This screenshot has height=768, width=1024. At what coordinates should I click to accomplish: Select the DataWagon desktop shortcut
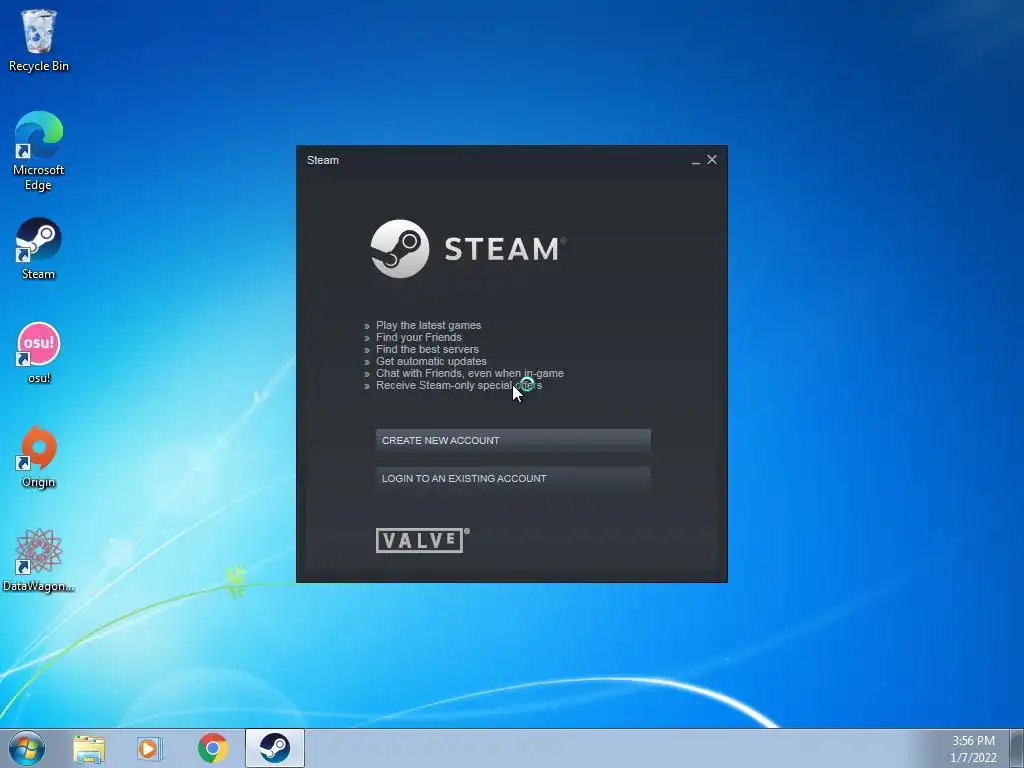click(x=39, y=561)
